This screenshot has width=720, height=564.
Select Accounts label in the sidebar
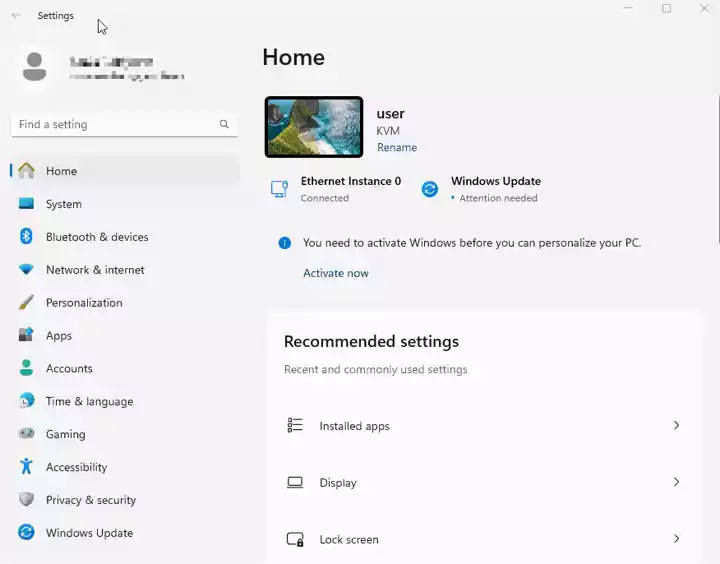pyautogui.click(x=69, y=368)
